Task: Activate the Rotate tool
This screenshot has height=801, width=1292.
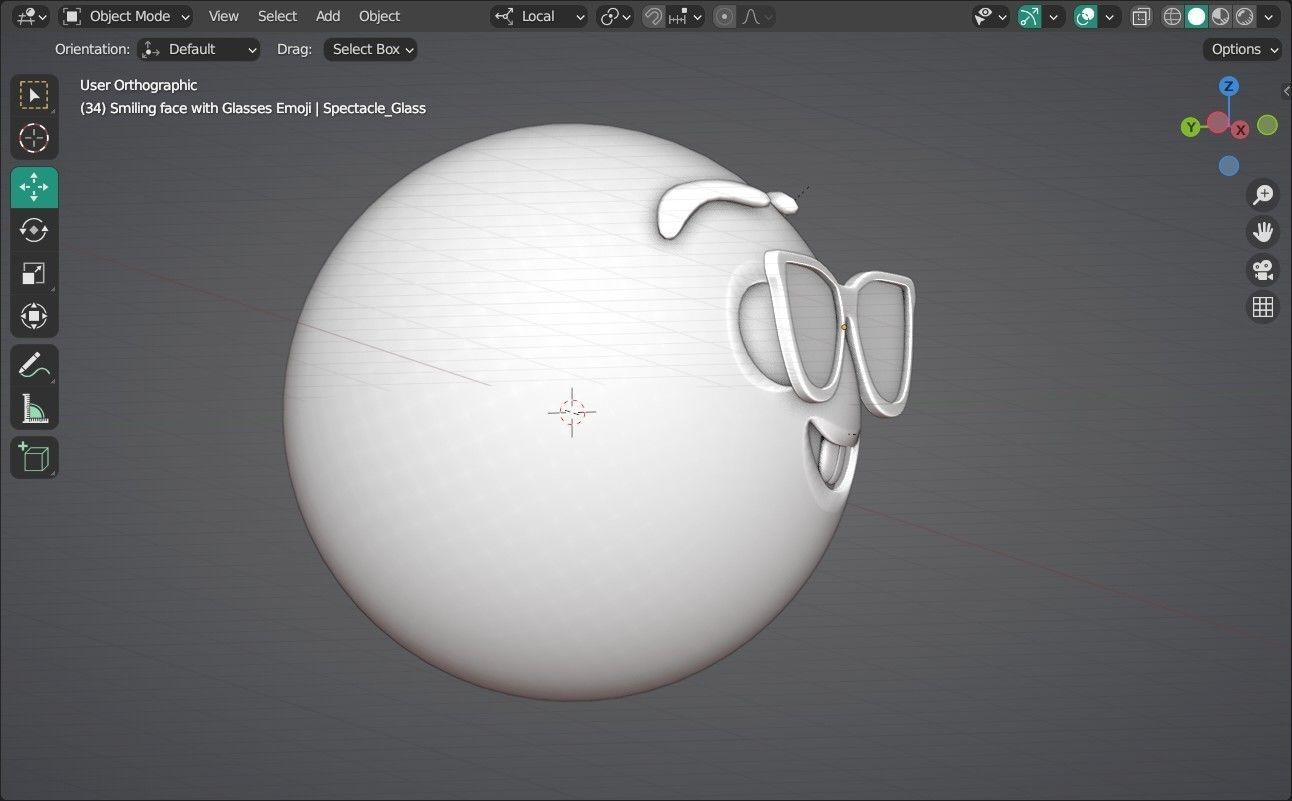Action: (34, 230)
